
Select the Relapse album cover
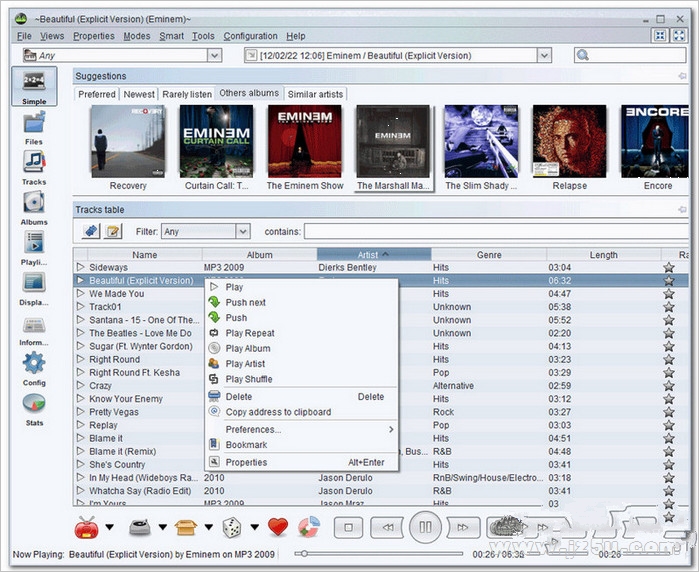pyautogui.click(x=569, y=141)
